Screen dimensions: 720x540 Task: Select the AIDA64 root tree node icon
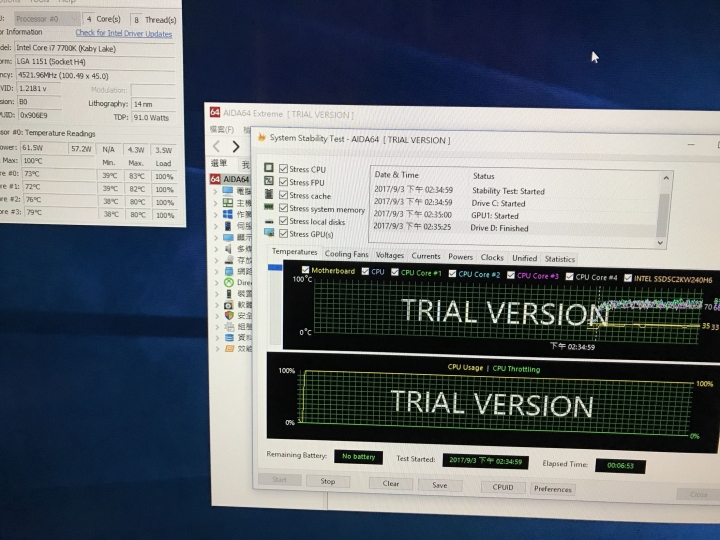tap(215, 179)
